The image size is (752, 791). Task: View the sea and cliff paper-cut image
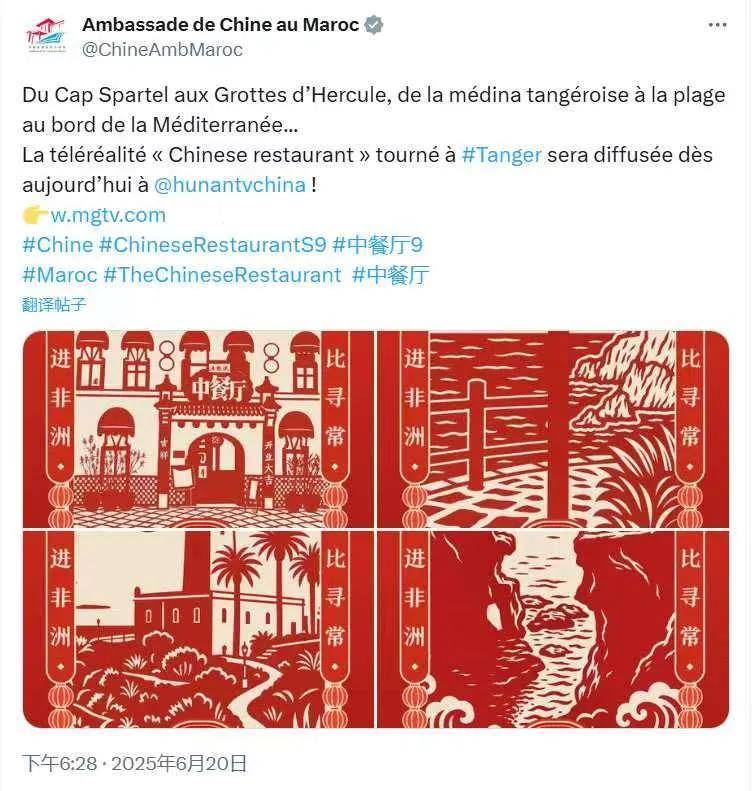[x=553, y=429]
